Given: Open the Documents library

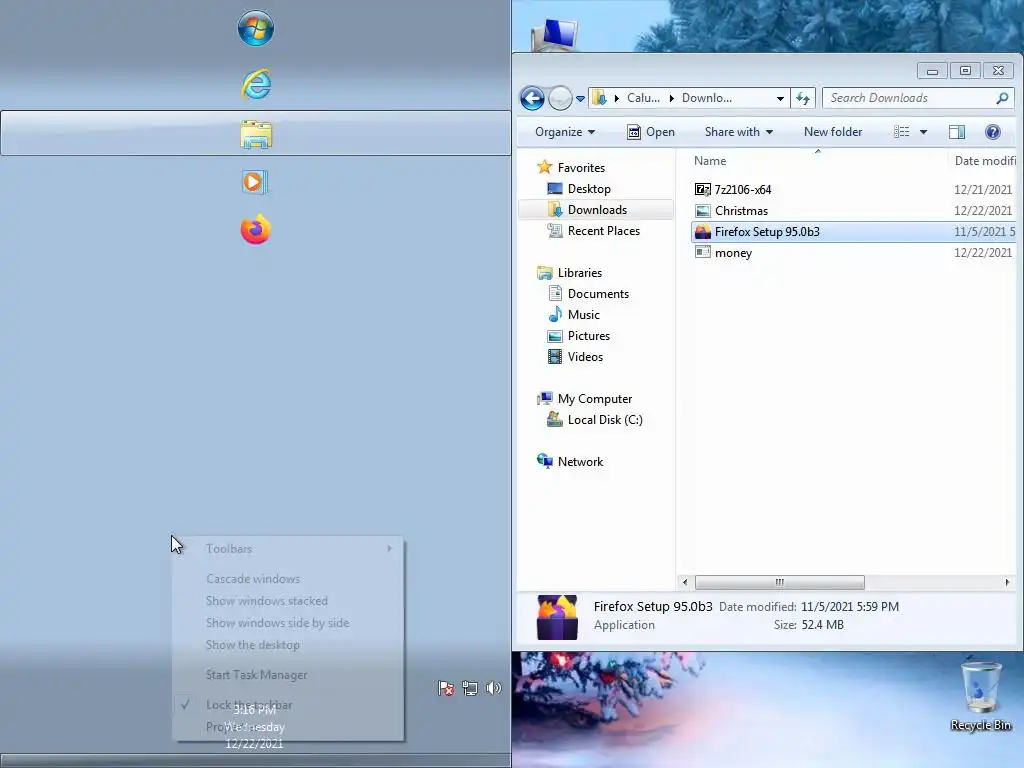Looking at the screenshot, I should click(598, 294).
